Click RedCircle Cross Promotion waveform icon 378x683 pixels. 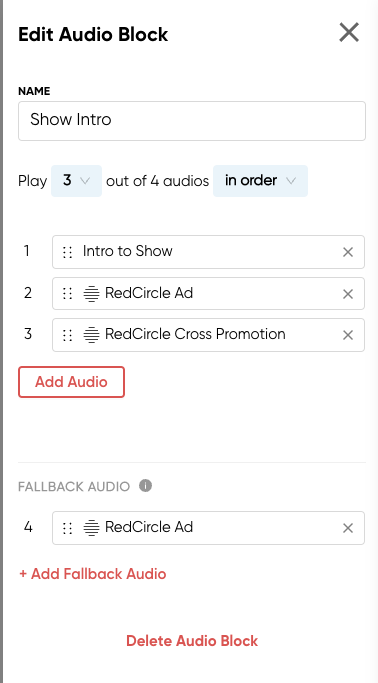pyautogui.click(x=91, y=335)
